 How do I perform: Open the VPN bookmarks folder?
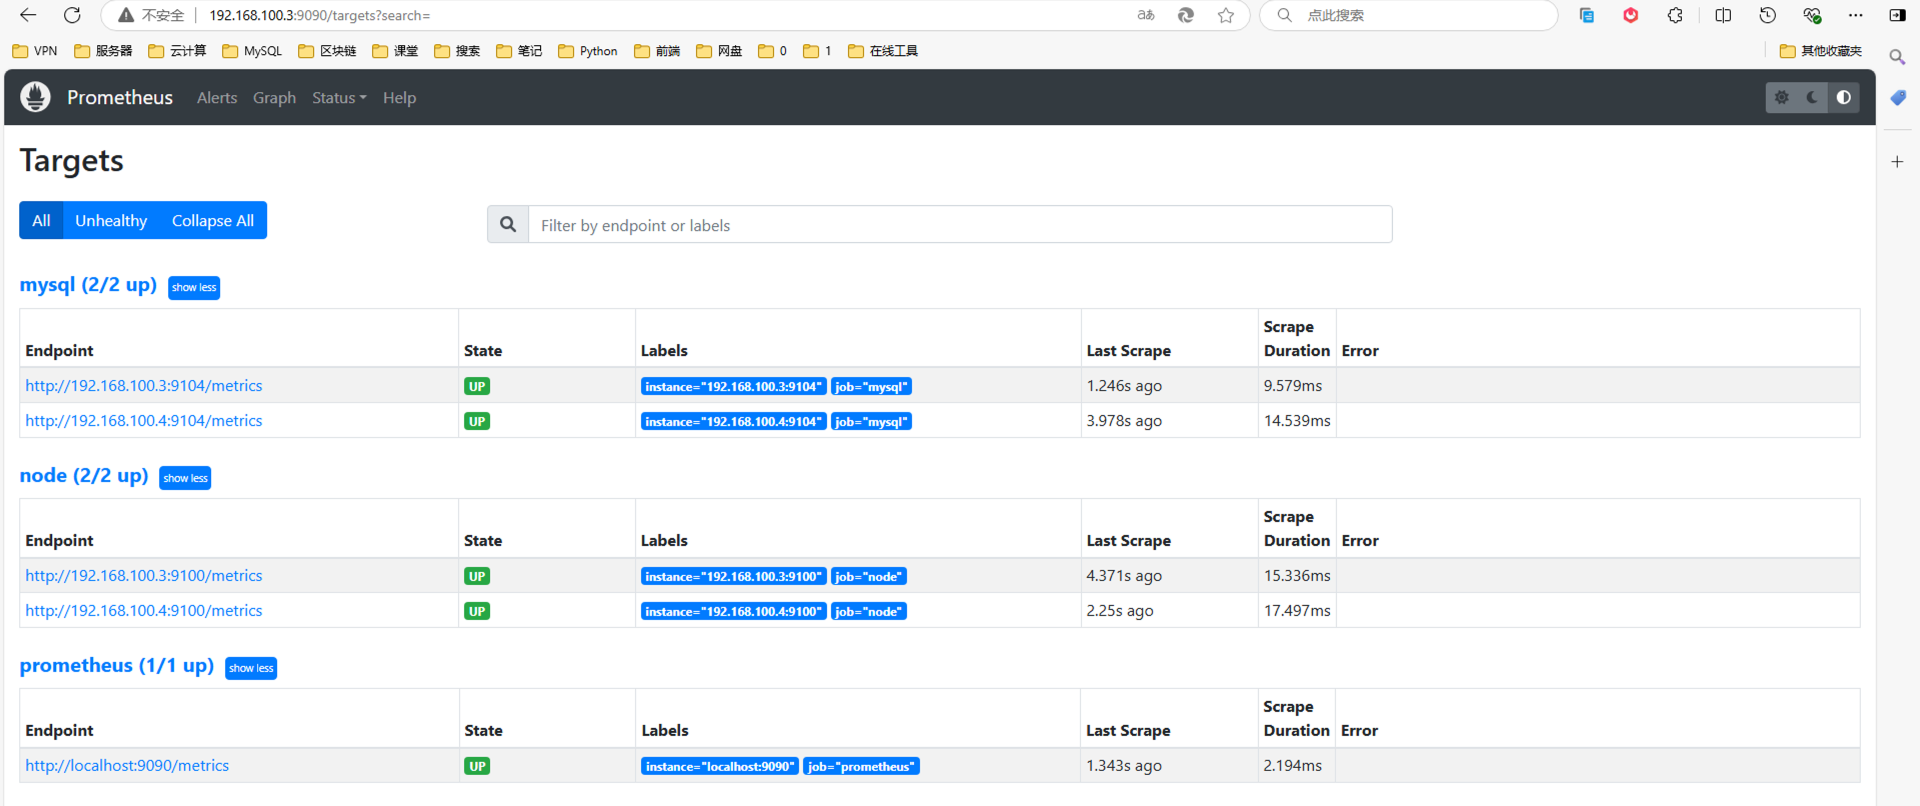[x=35, y=51]
